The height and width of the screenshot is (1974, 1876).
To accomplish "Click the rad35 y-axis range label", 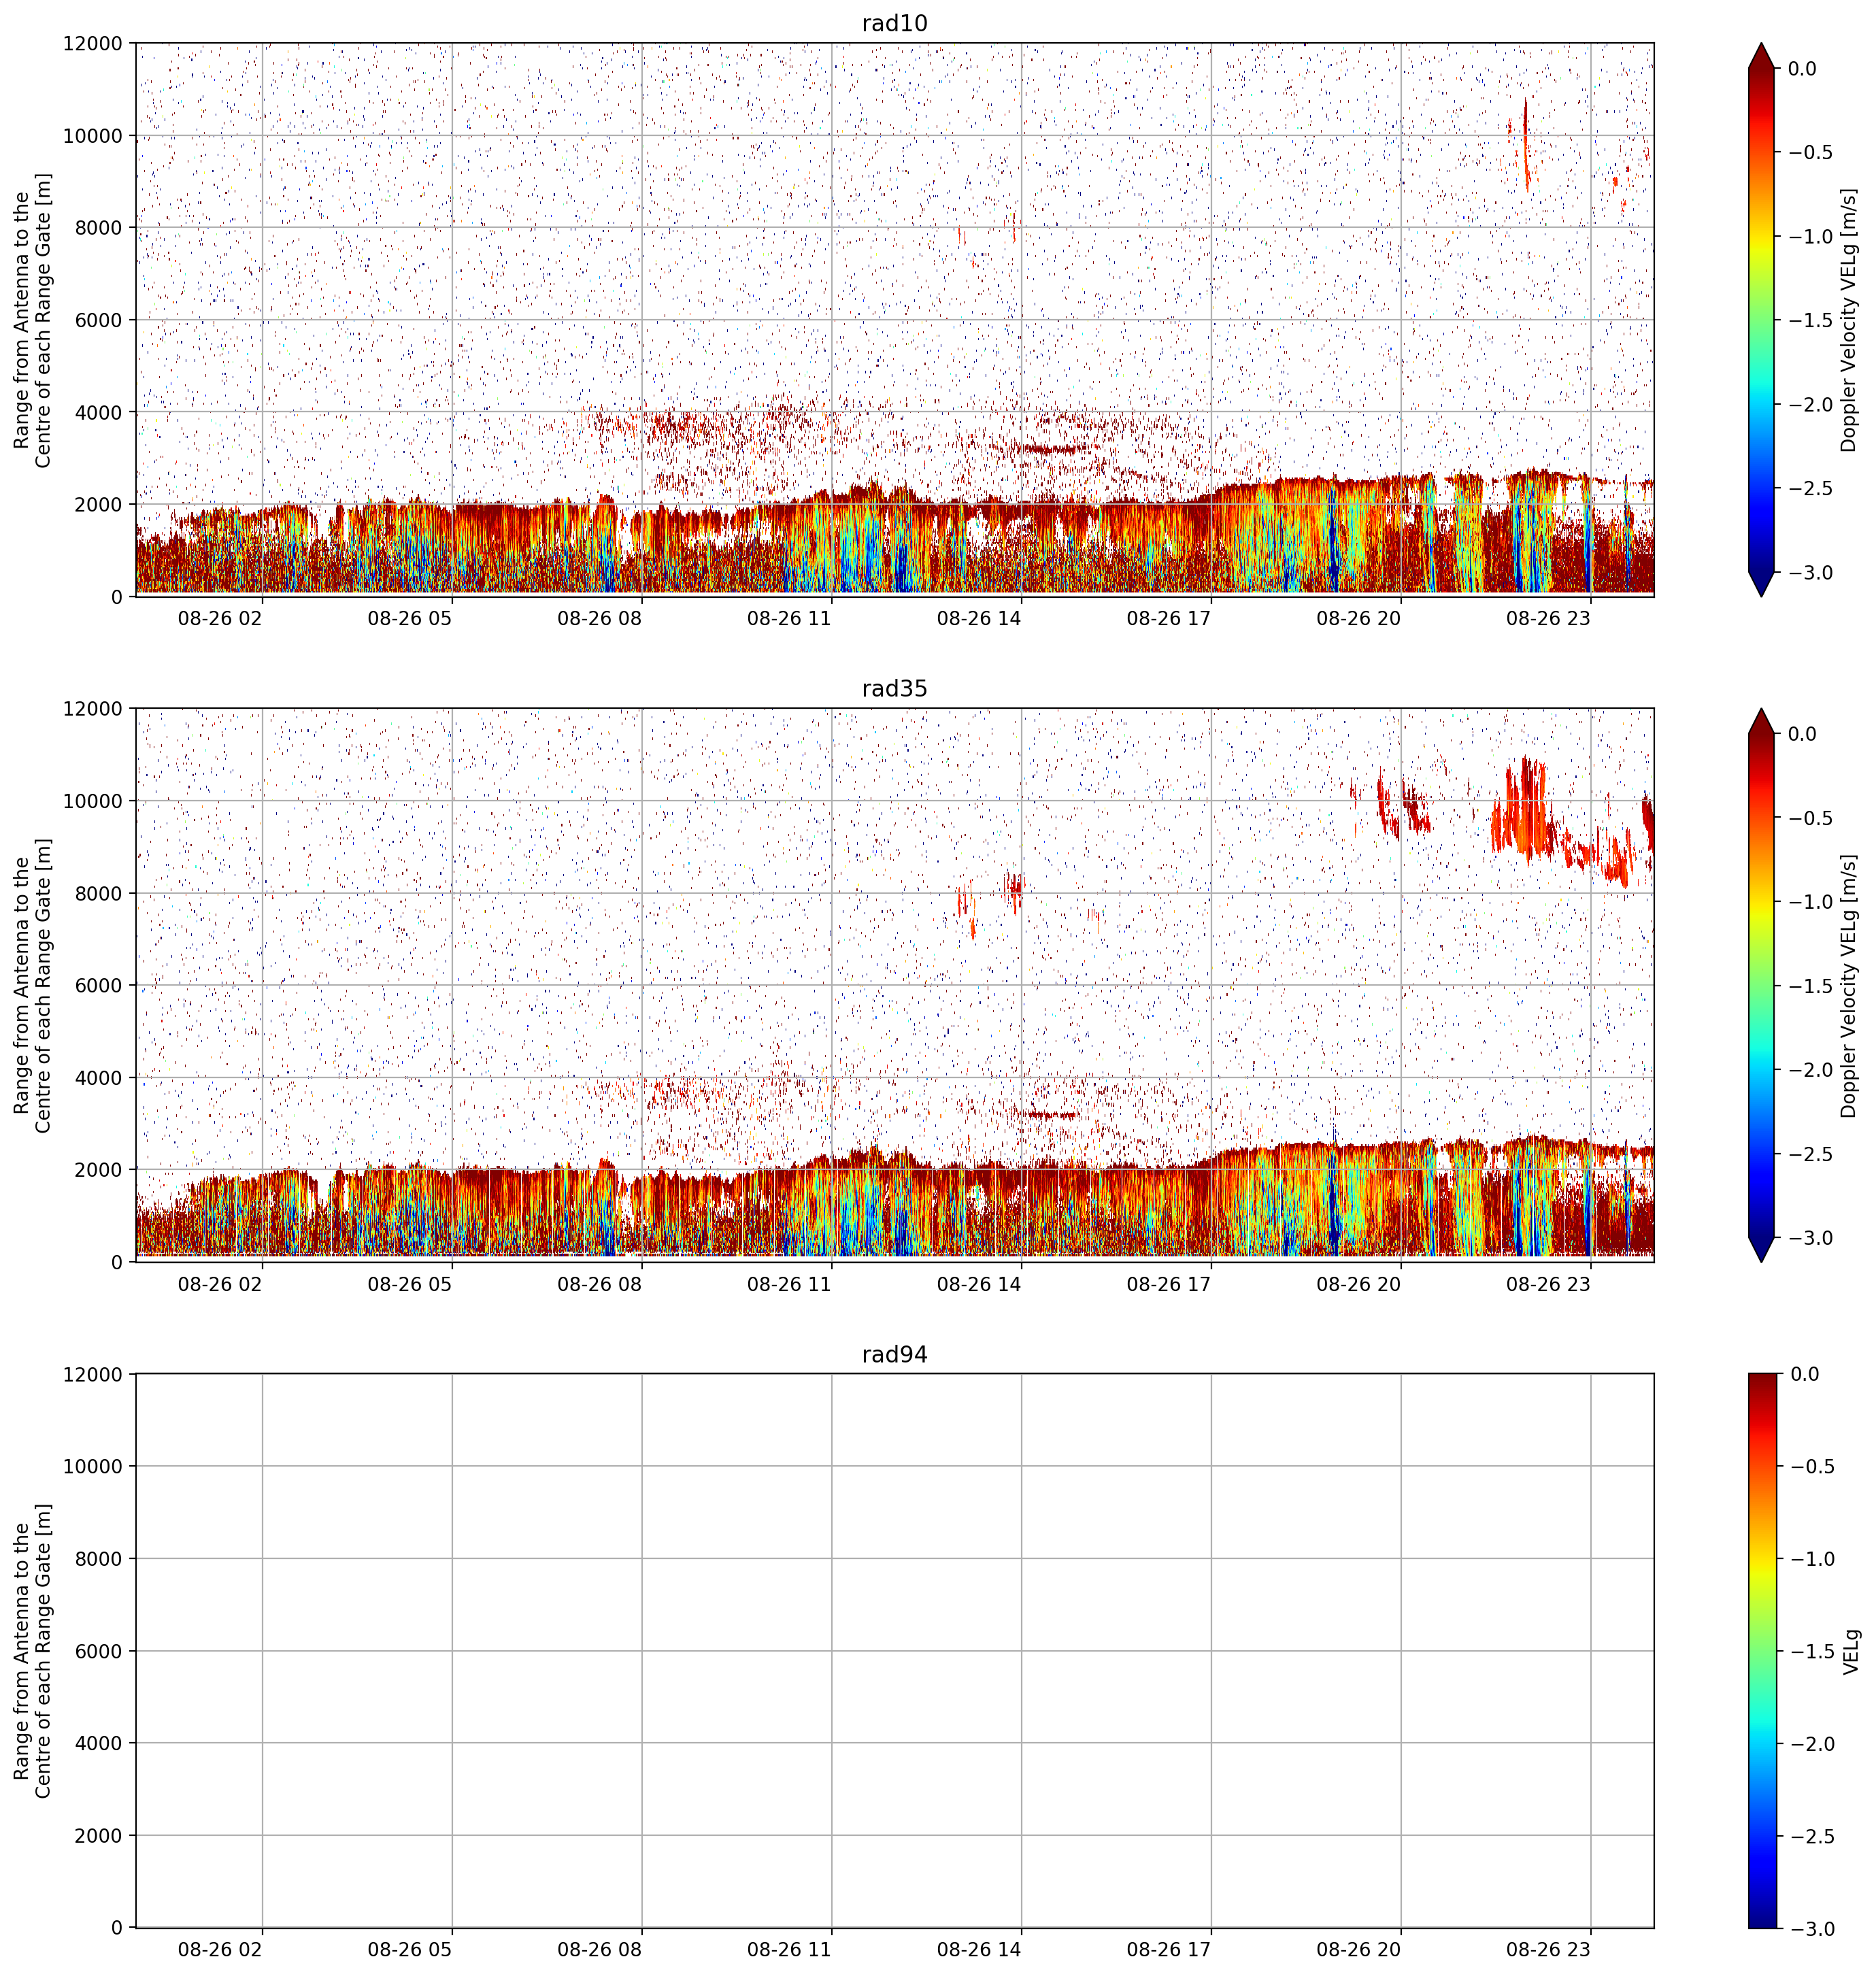I will tap(32, 985).
